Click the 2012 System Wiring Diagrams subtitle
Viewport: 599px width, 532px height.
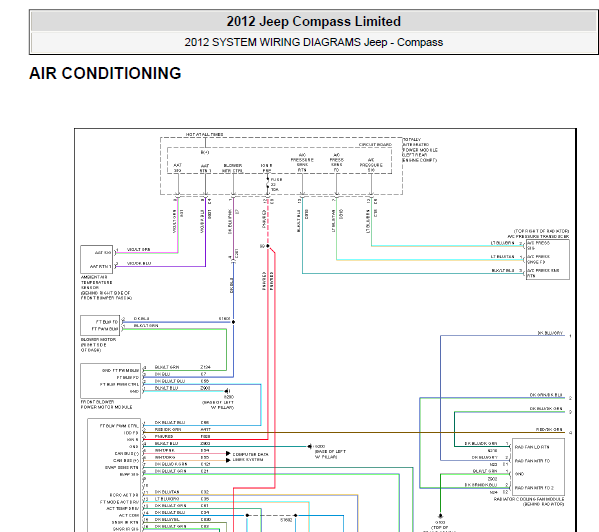tap(314, 42)
